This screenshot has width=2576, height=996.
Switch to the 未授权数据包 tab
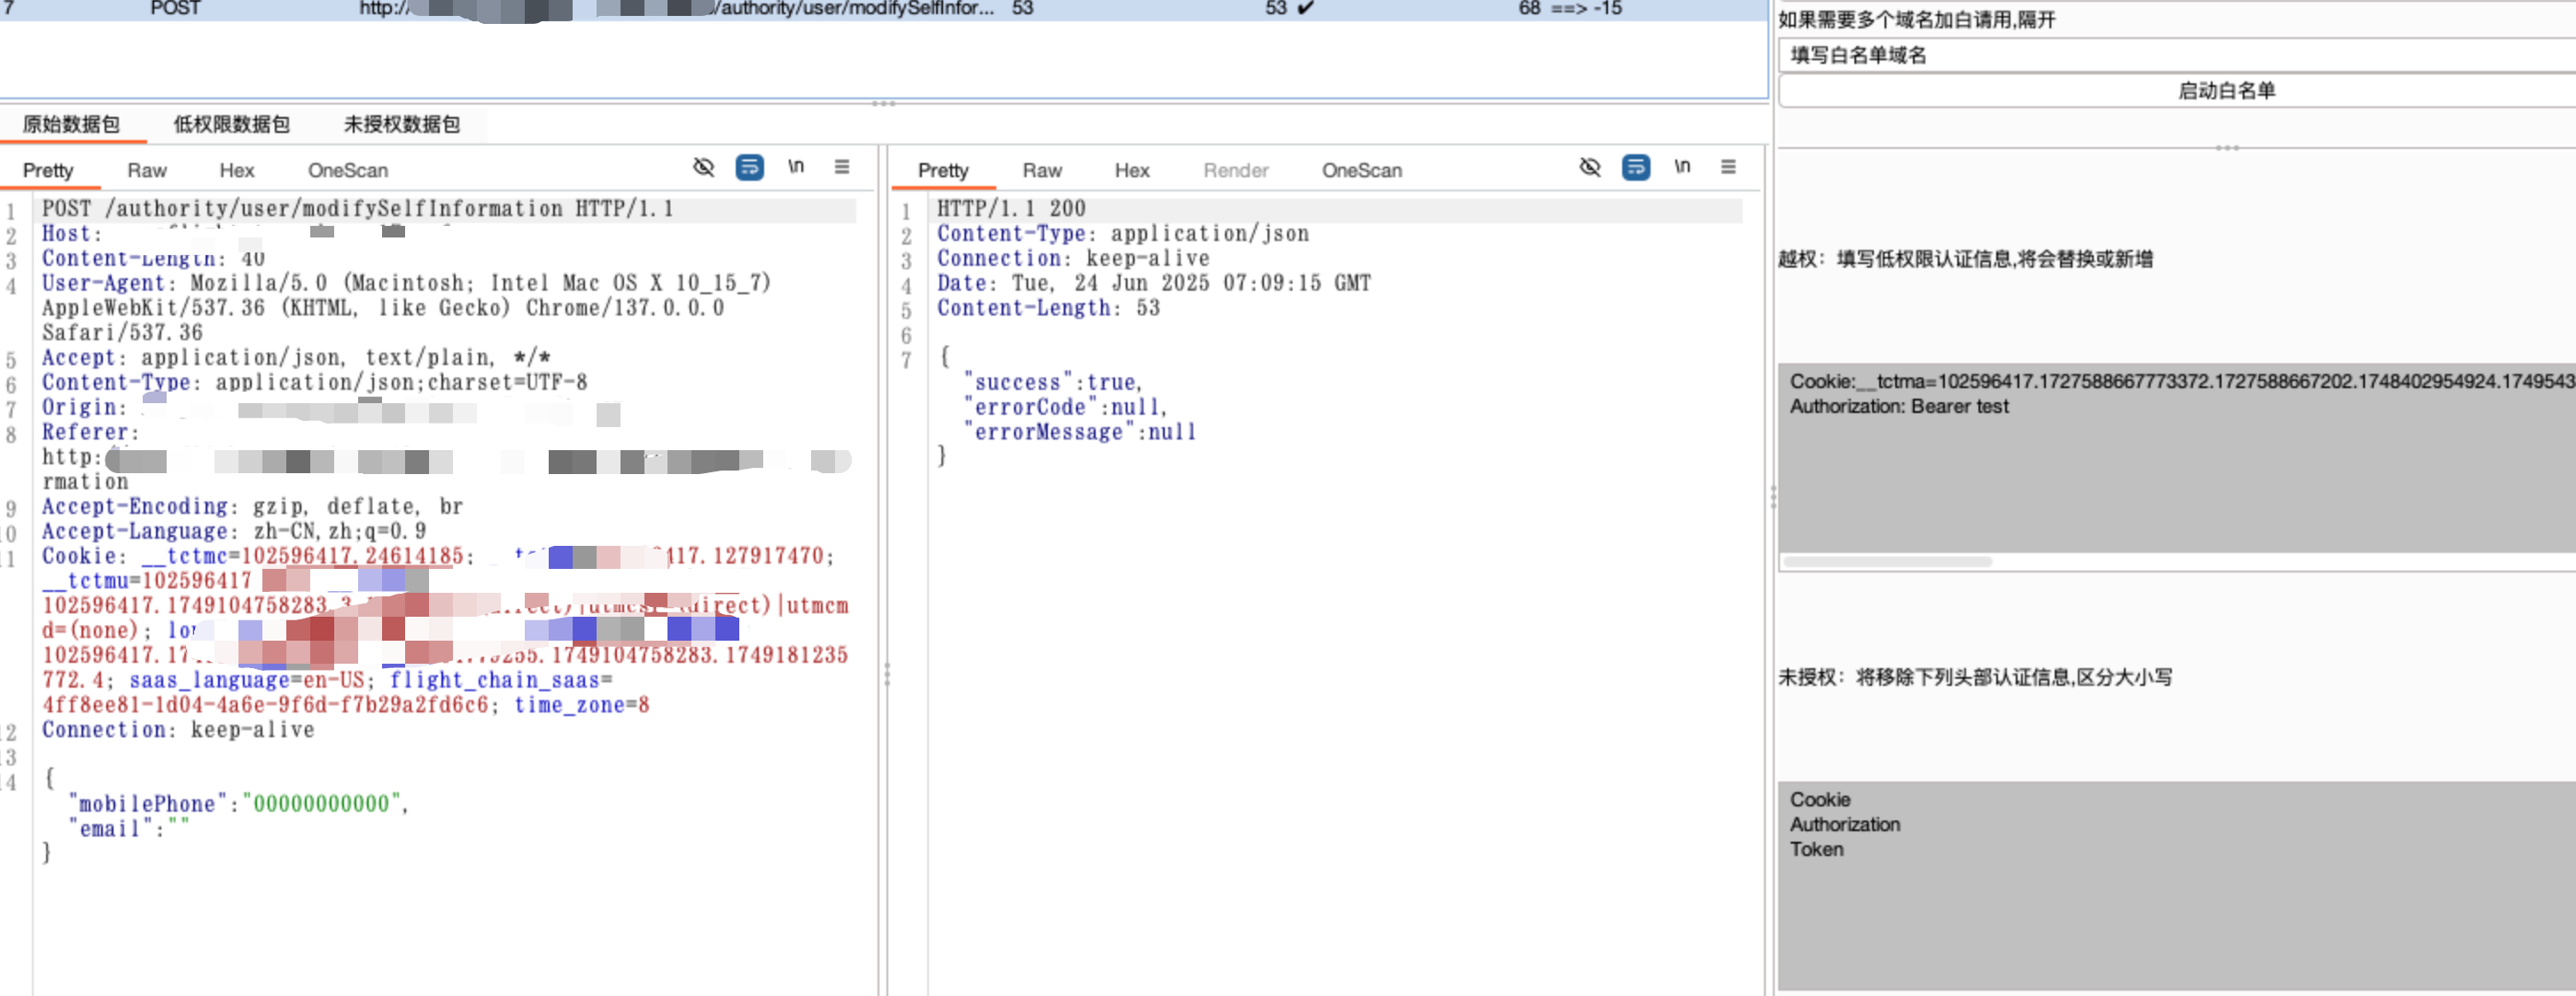401,124
